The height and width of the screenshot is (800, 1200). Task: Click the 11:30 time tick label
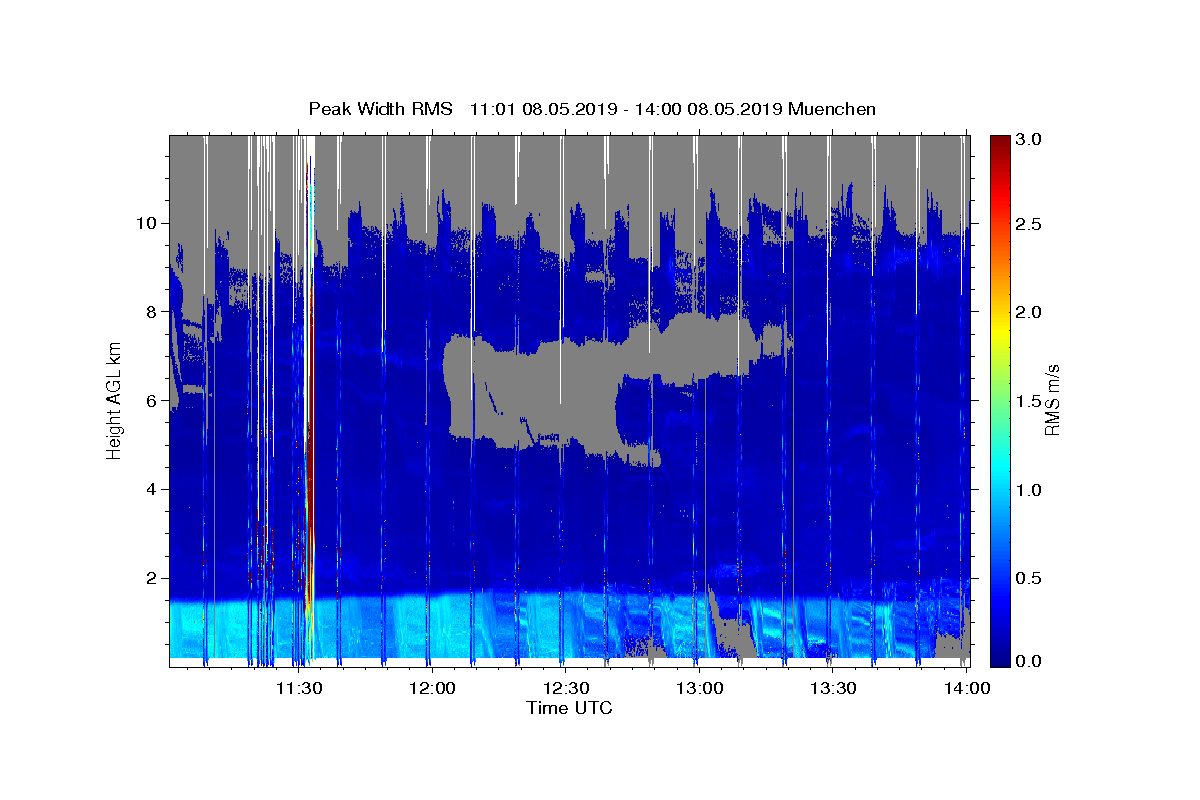(298, 688)
